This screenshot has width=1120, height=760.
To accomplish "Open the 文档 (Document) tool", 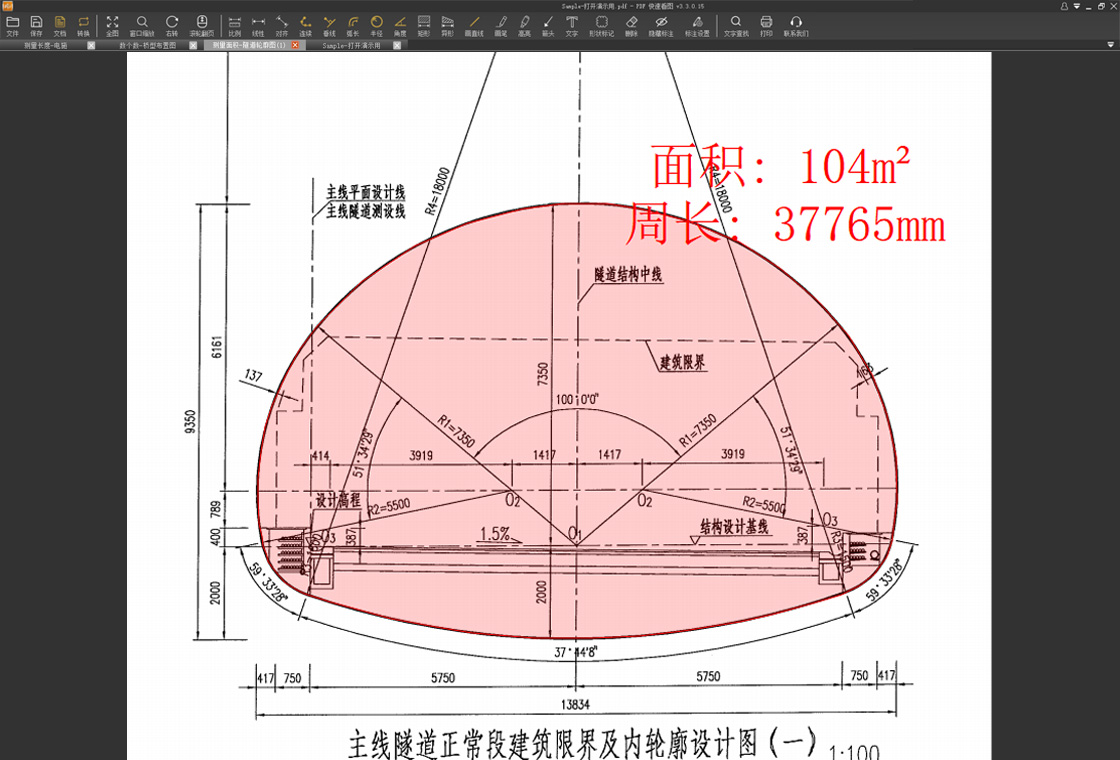I will click(x=60, y=26).
